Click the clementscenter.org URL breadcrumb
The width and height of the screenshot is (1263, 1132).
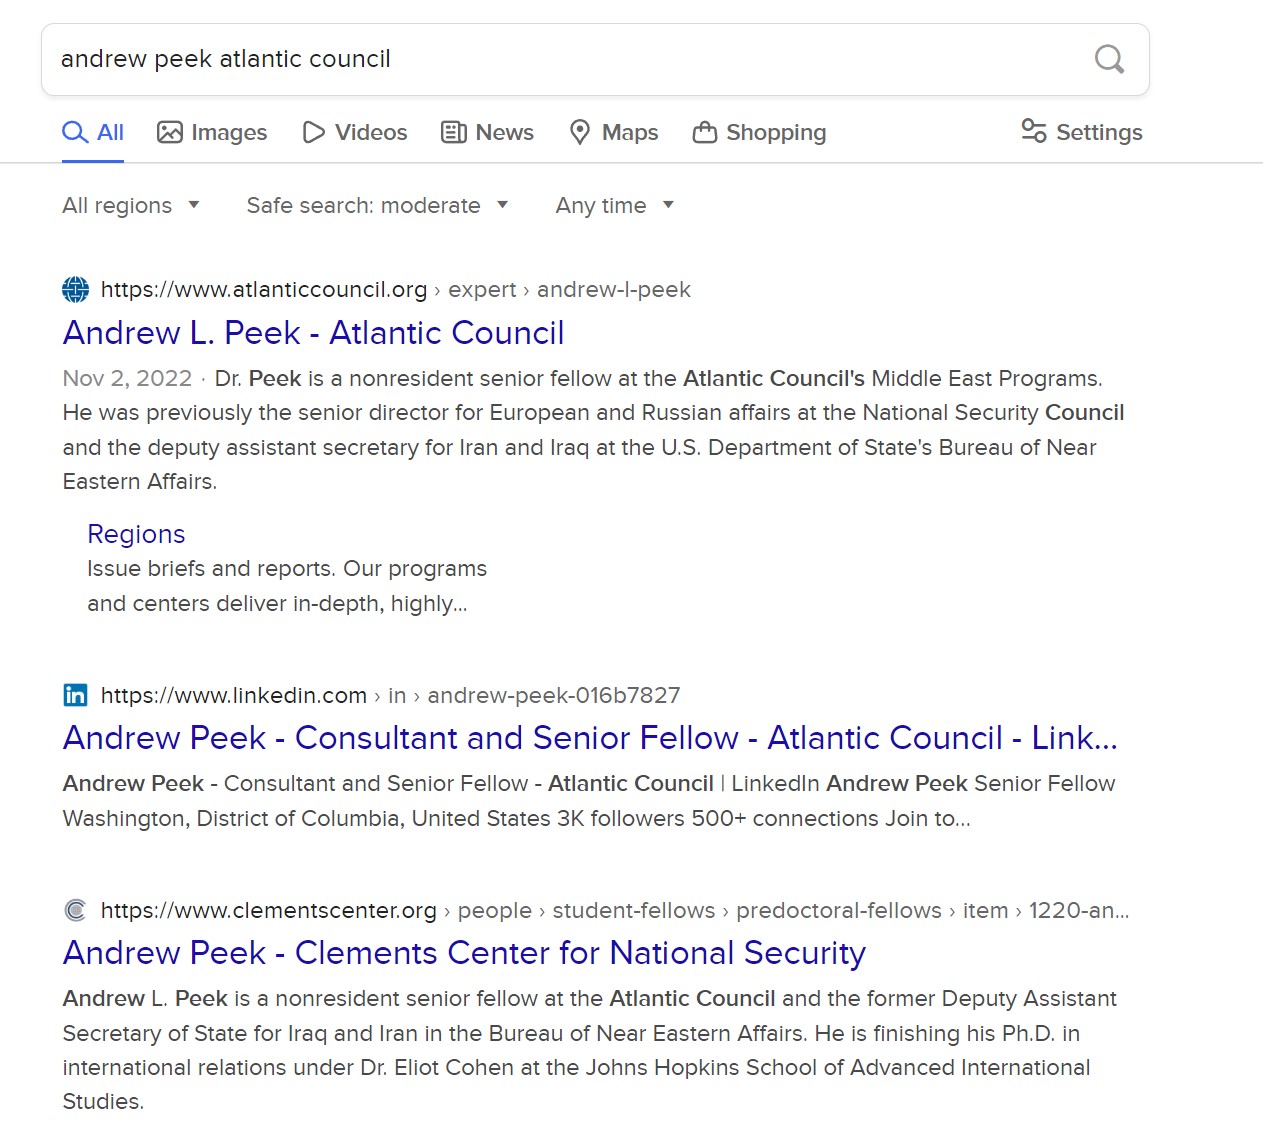pos(615,910)
